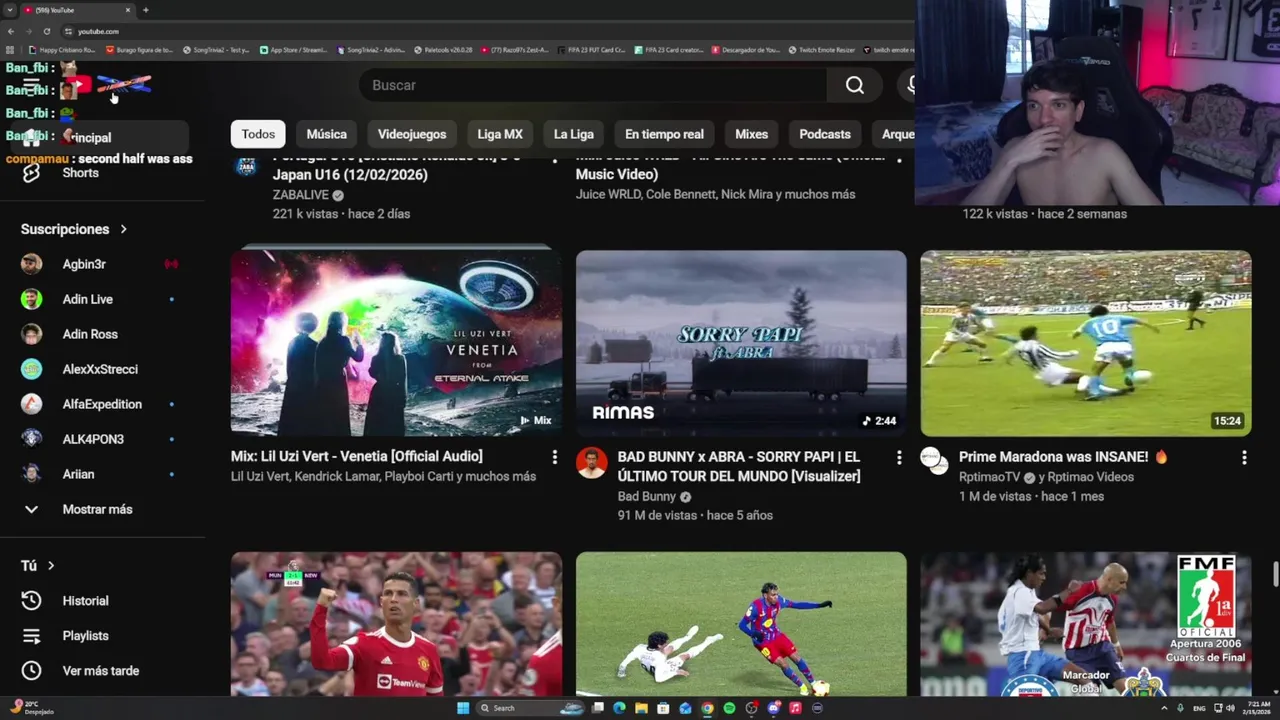Play the Maradona football thumbnail
The height and width of the screenshot is (720, 1280).
point(1086,343)
